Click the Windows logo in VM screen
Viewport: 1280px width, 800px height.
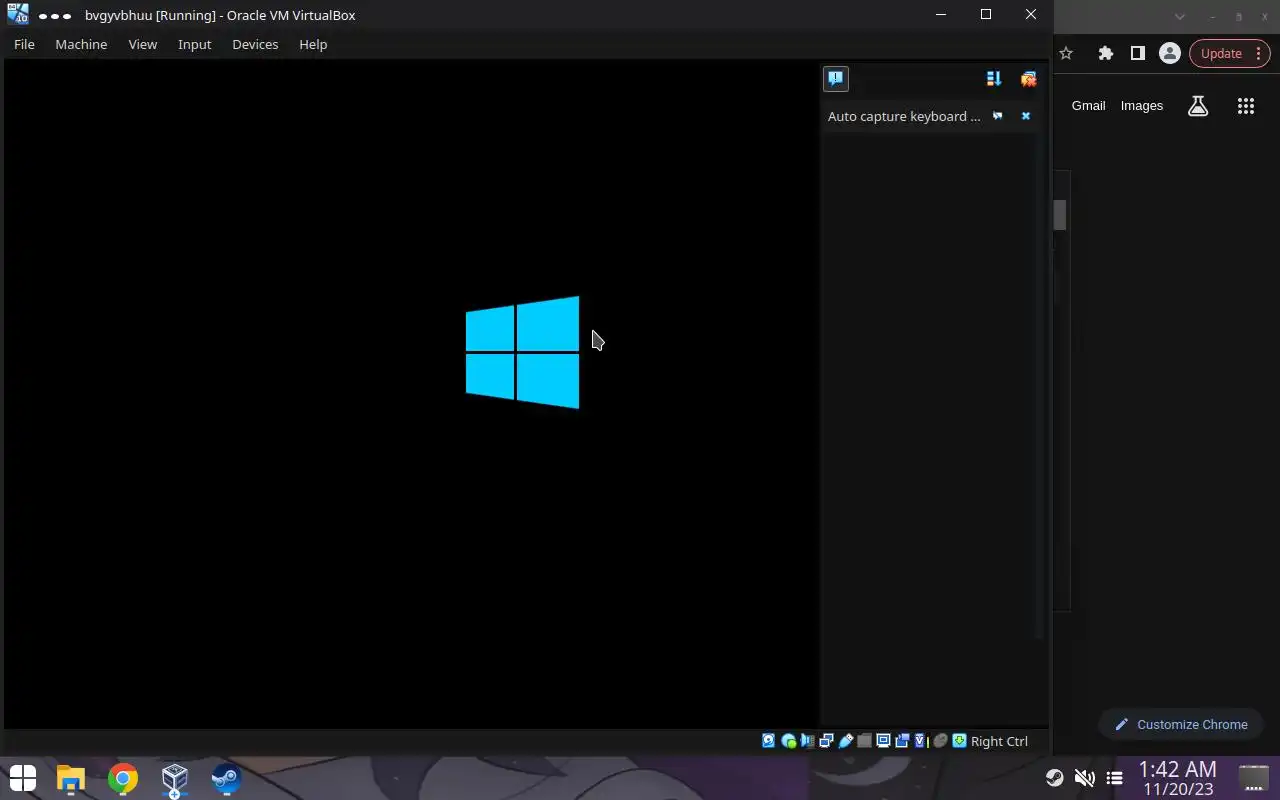522,352
